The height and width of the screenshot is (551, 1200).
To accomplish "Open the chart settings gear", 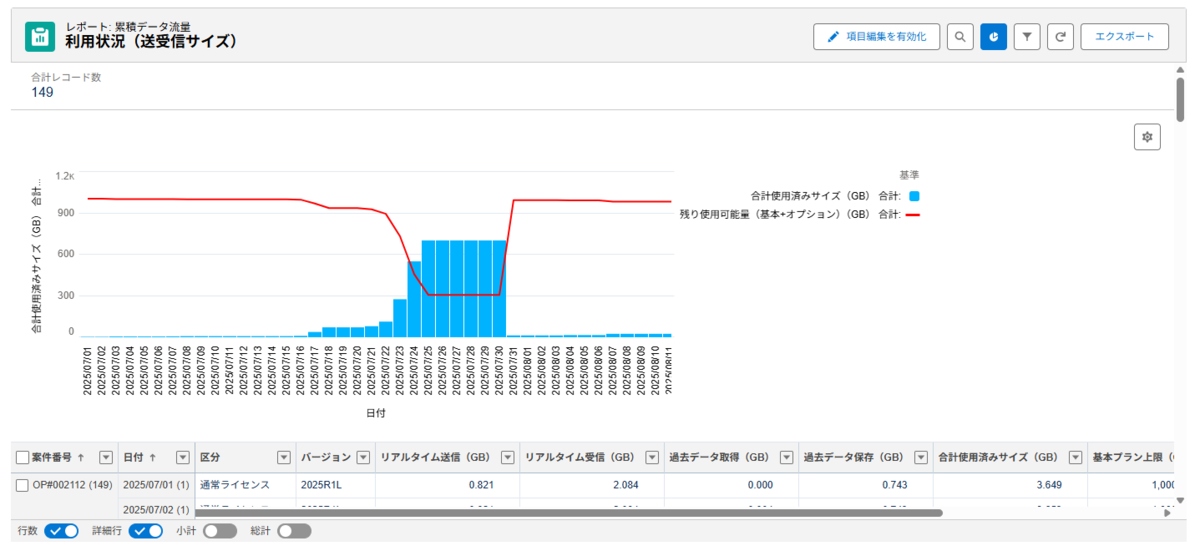I will [x=1147, y=137].
